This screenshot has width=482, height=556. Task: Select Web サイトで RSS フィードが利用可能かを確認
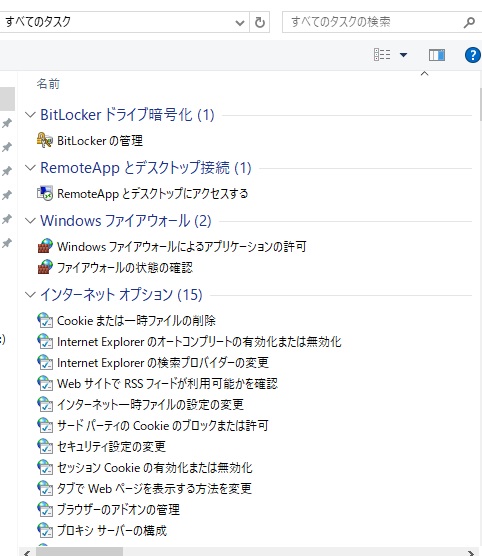[167, 383]
